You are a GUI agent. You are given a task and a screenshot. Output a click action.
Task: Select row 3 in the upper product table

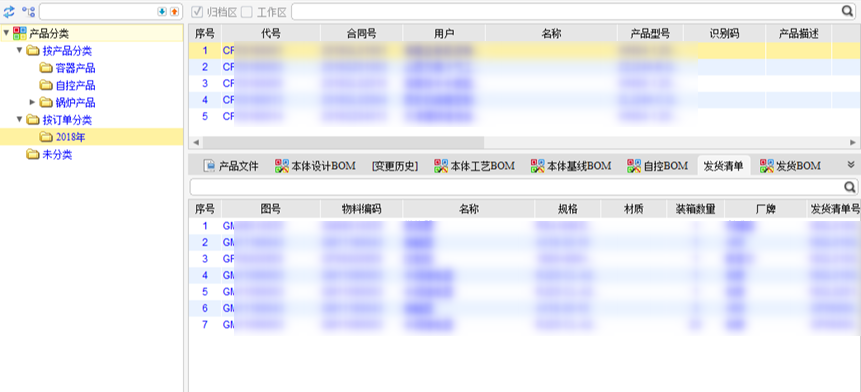524,83
